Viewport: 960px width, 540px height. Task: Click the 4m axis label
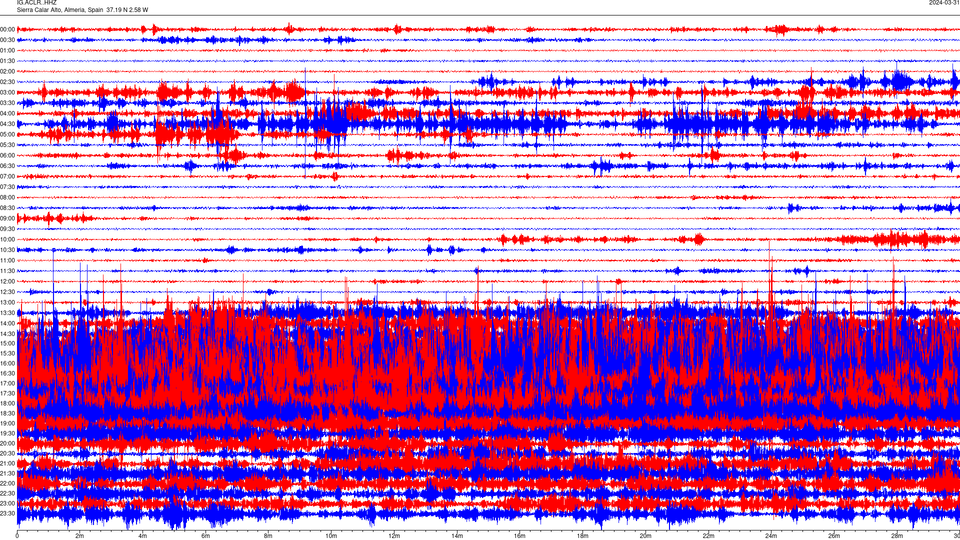(x=143, y=536)
